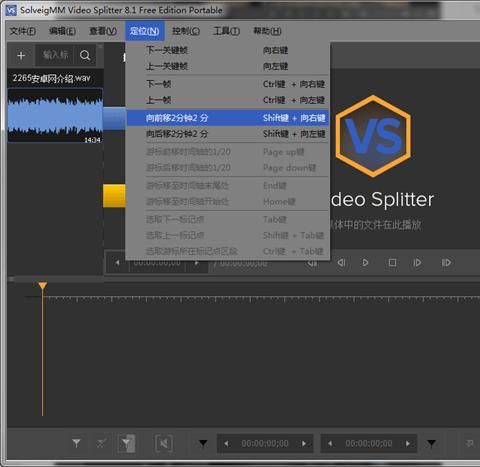Step forward one frame in the player
Screen dimensions: 480x467
click(417, 263)
